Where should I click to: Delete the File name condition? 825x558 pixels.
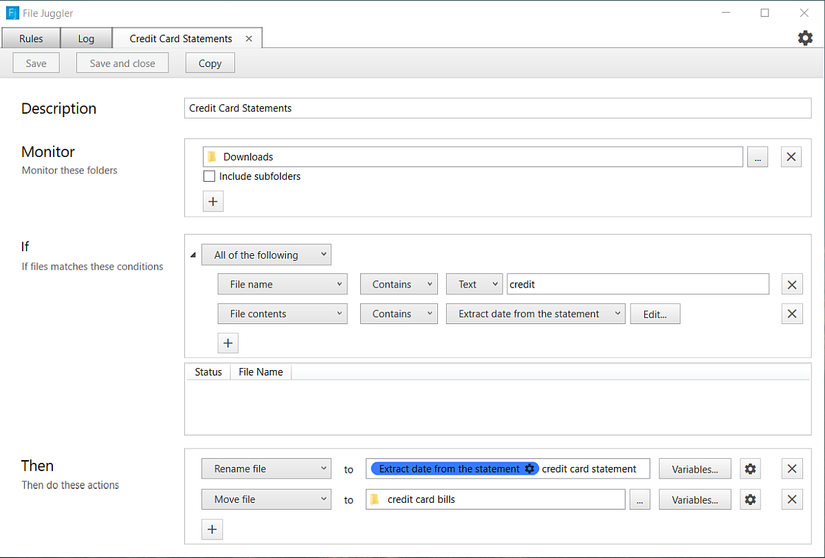tap(792, 285)
